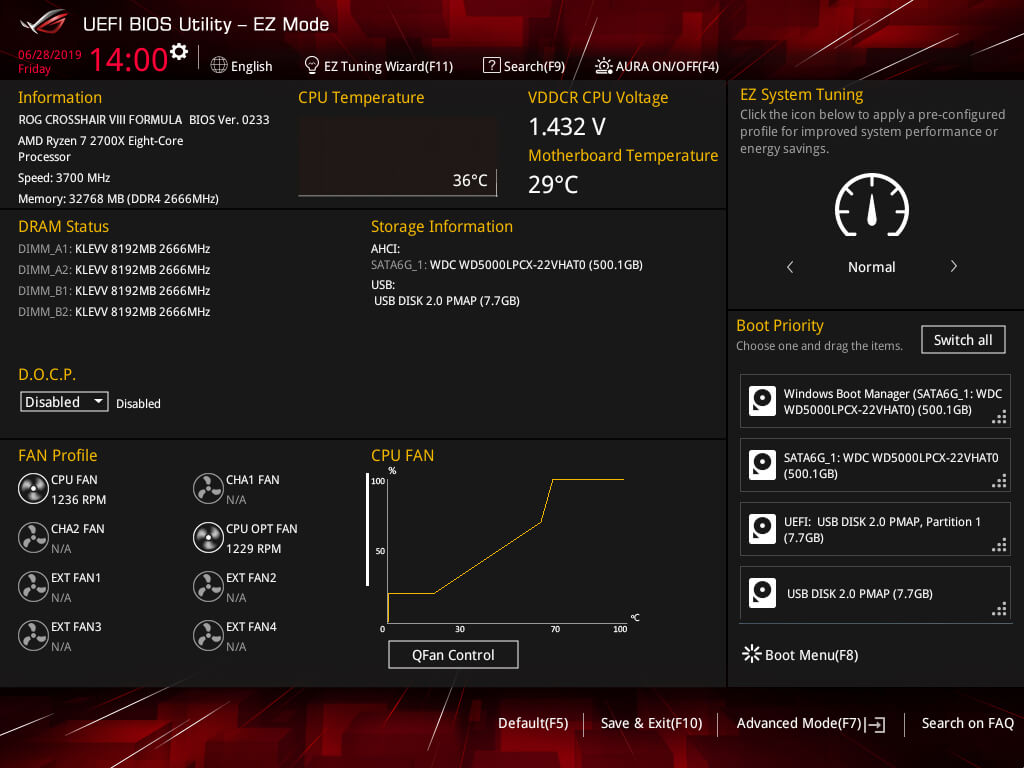Select the EXT FAN3 icon
This screenshot has height=768, width=1024.
pyautogui.click(x=33, y=636)
